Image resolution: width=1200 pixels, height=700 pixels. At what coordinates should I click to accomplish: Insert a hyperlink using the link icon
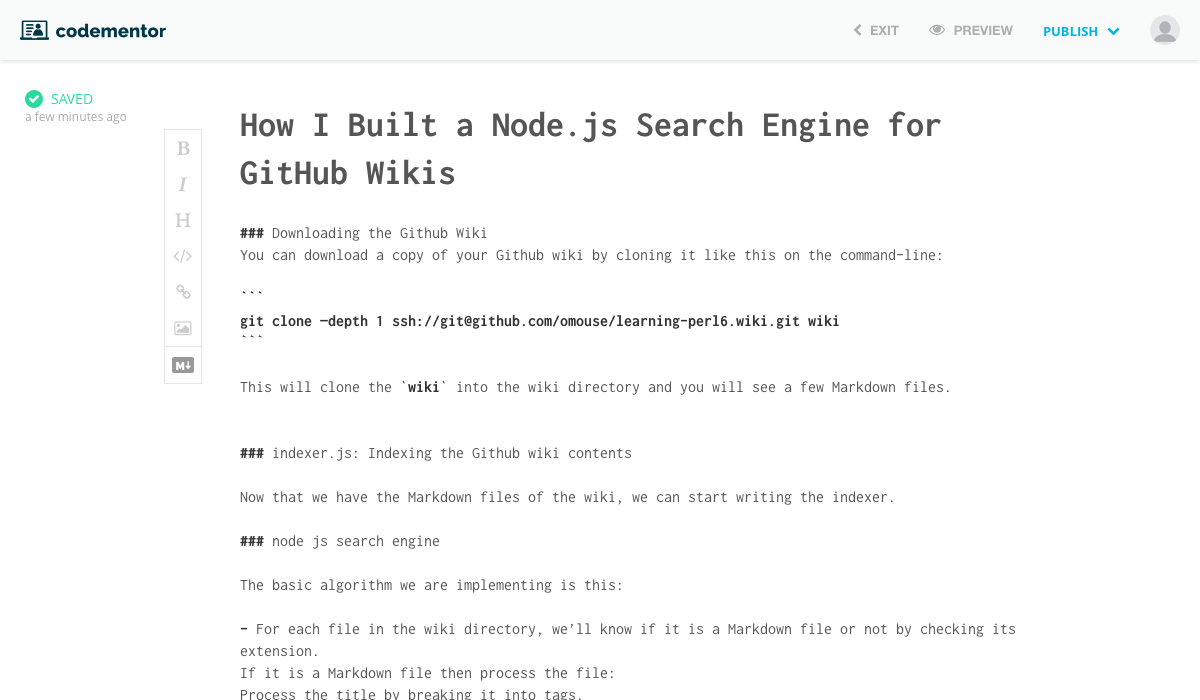[x=183, y=292]
